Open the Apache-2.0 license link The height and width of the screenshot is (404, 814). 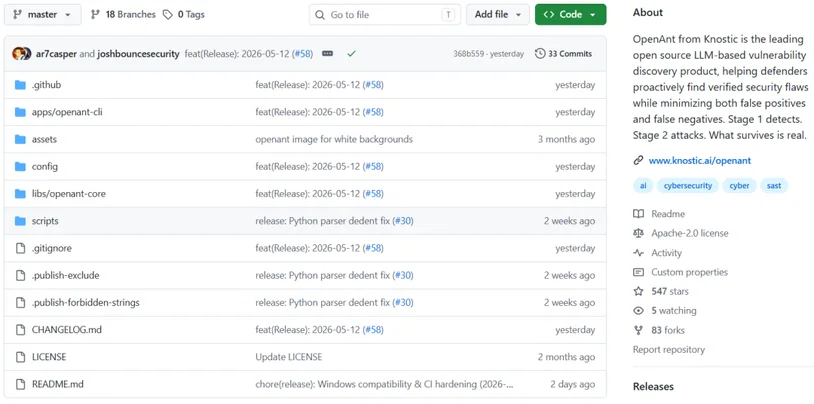(x=690, y=234)
